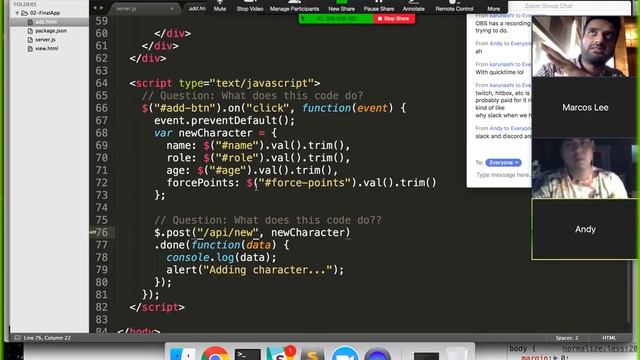Click console.log(data) on line 78
This screenshot has height=360, width=640.
point(221,258)
